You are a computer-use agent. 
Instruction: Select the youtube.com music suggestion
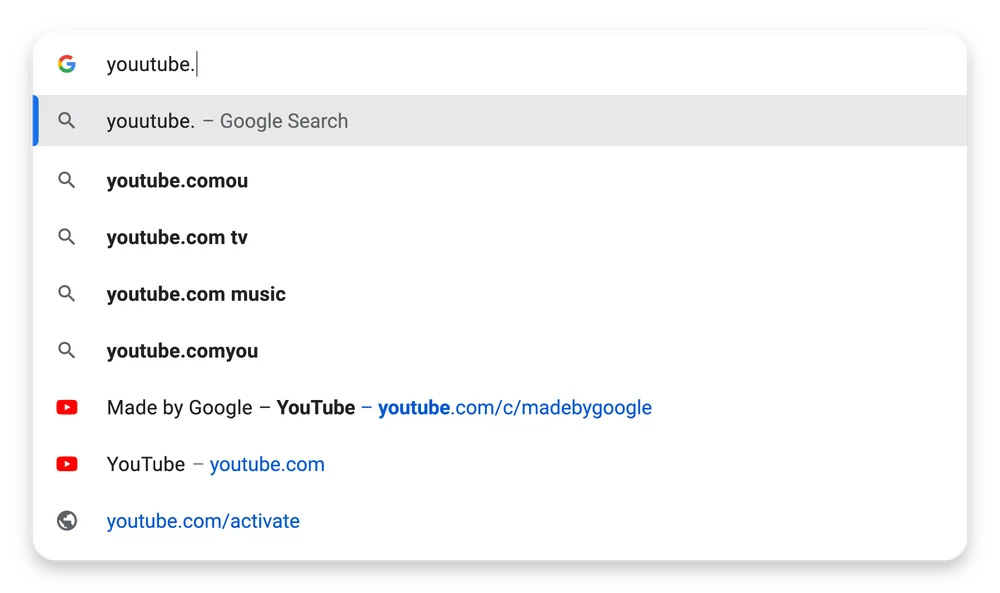(x=196, y=293)
